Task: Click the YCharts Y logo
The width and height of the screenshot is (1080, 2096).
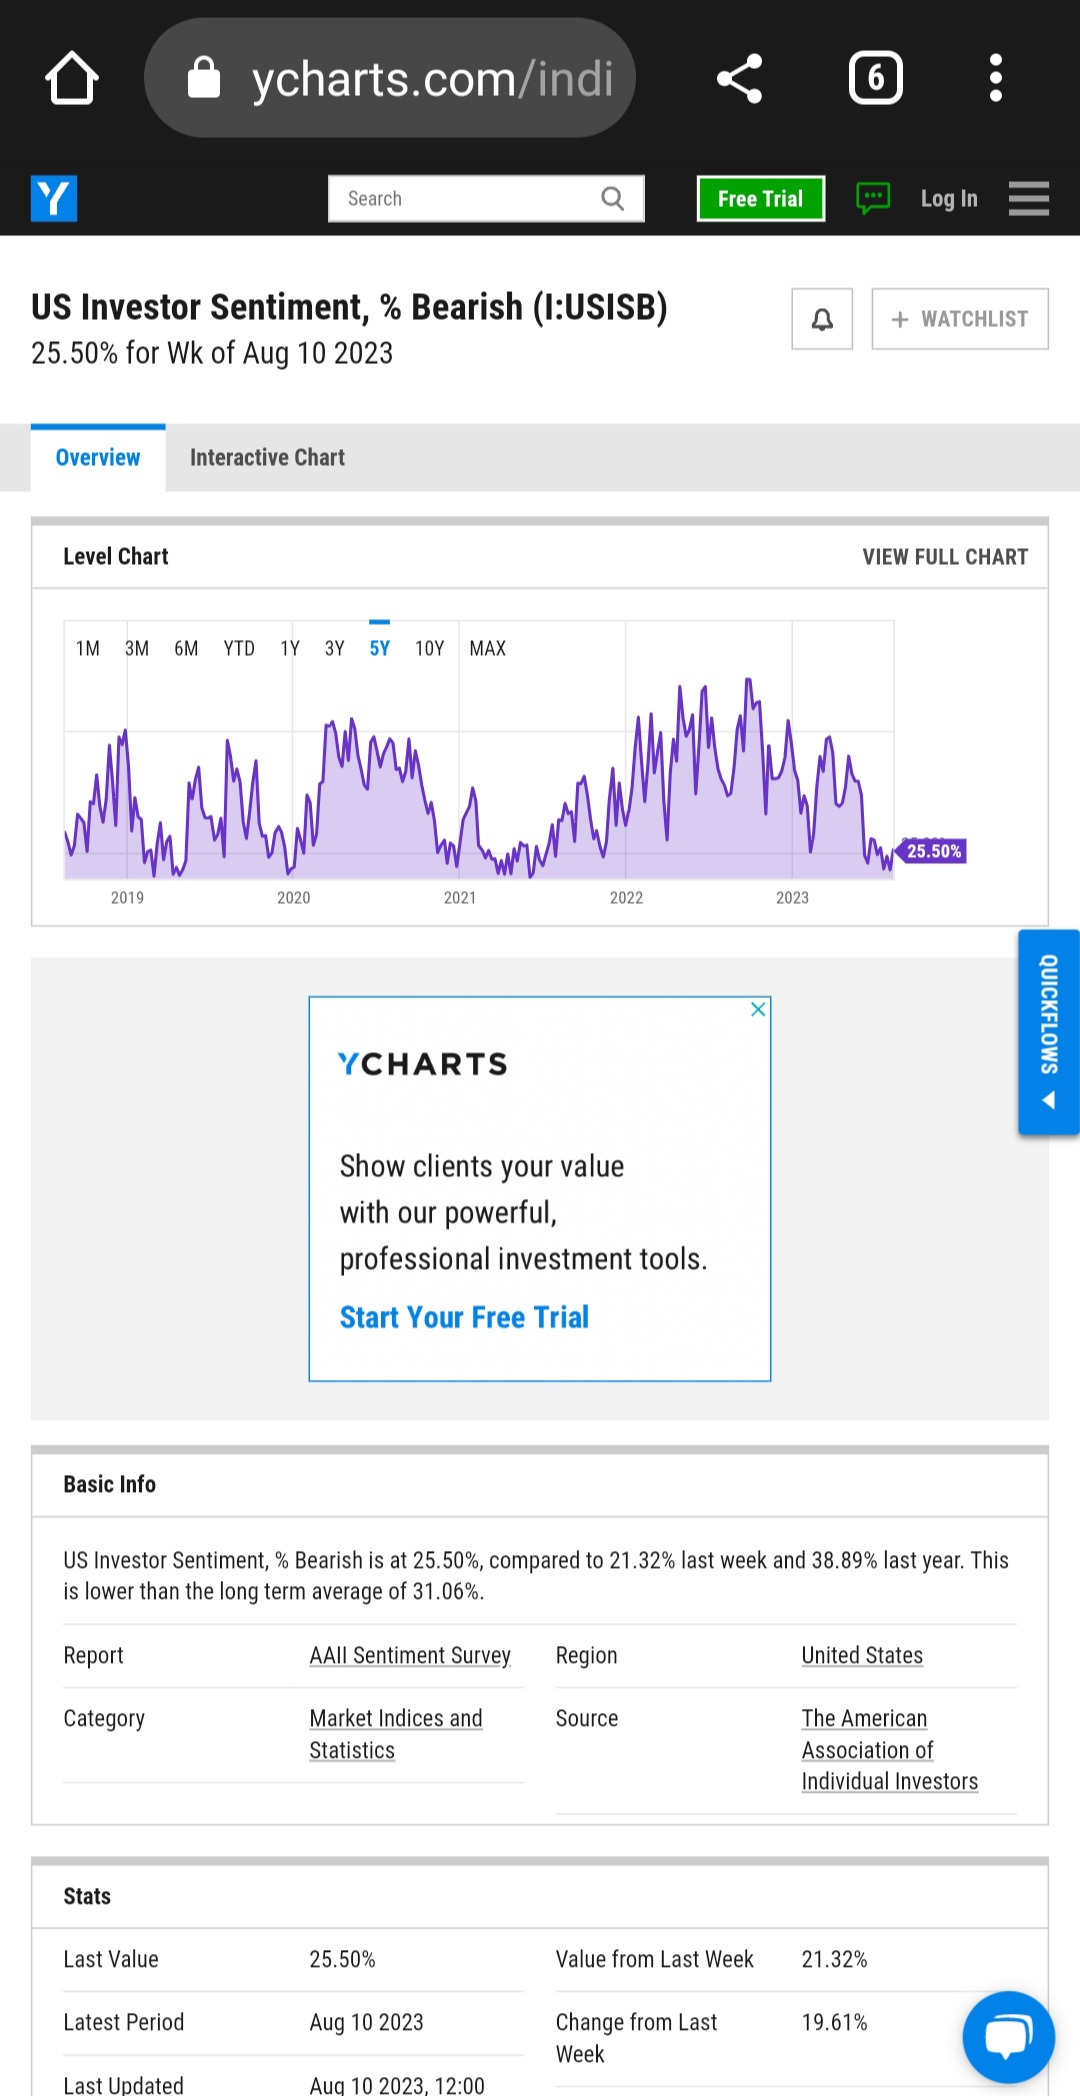Action: point(54,199)
